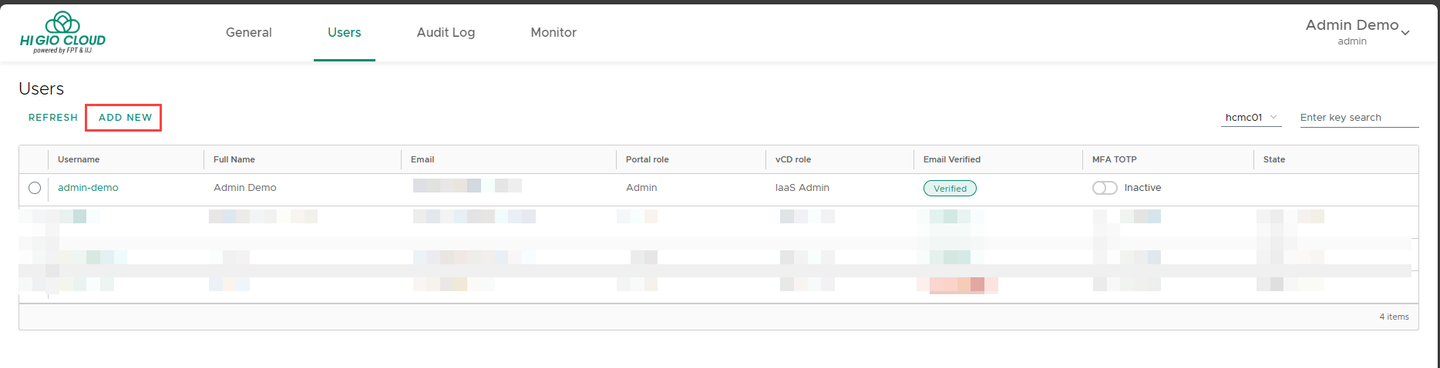Viewport: 1440px width, 368px height.
Task: Sort by the Username column header
Action: [78, 160]
